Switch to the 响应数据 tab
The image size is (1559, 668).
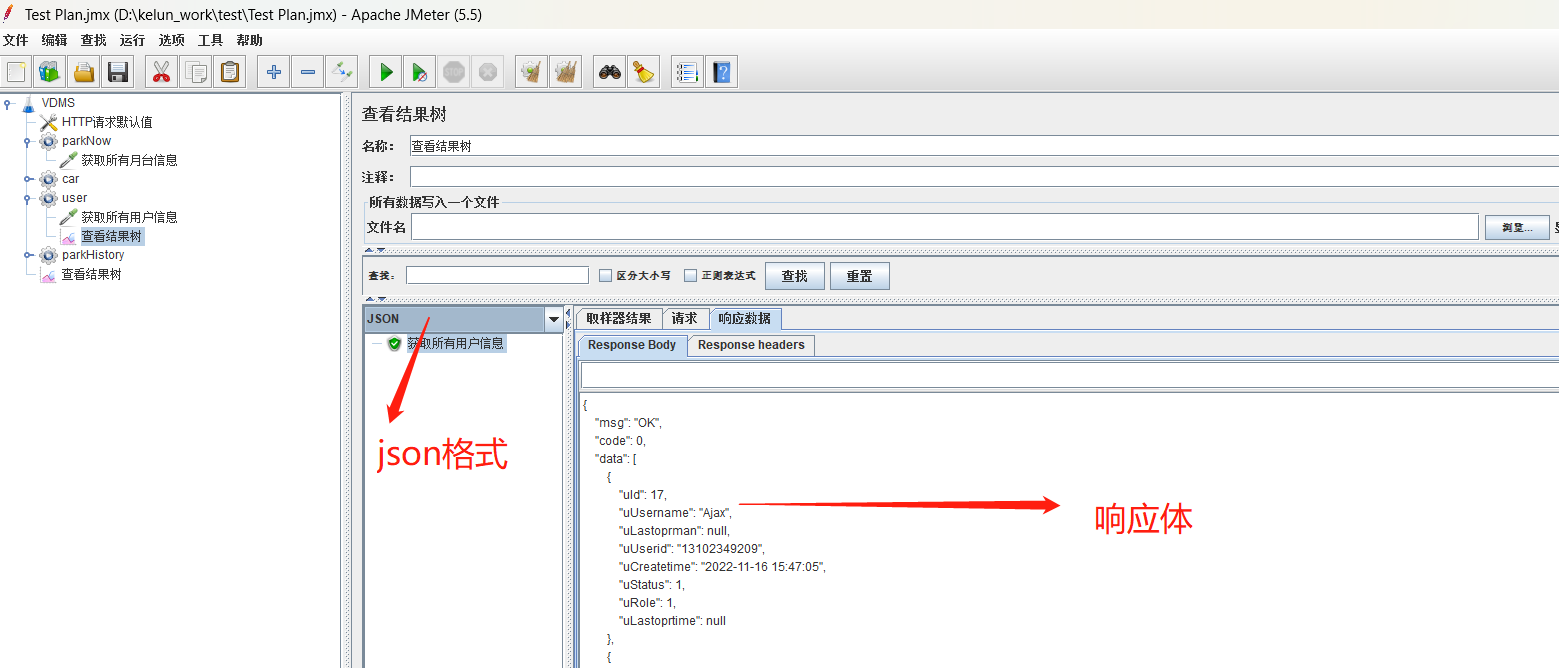745,319
